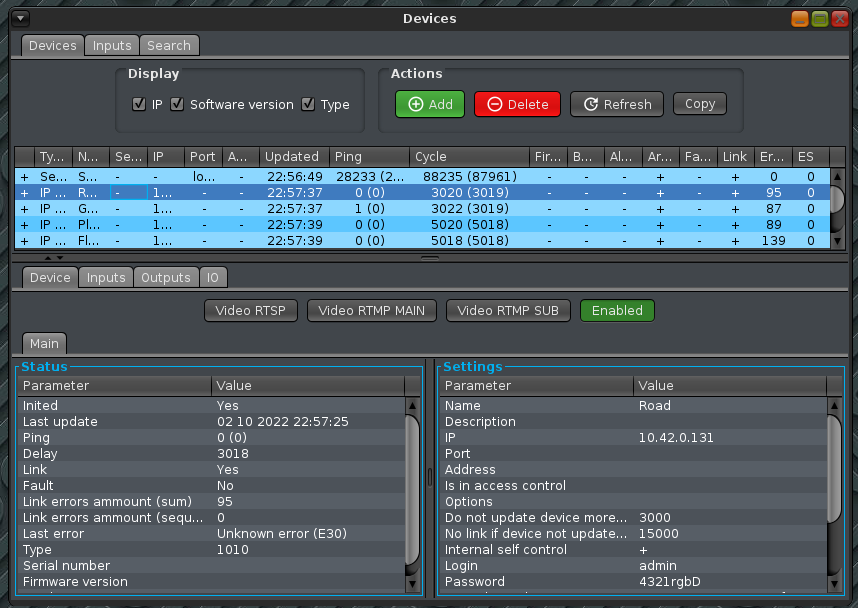Click the Video RTMP MAIN button
This screenshot has height=608, width=858.
pyautogui.click(x=371, y=311)
